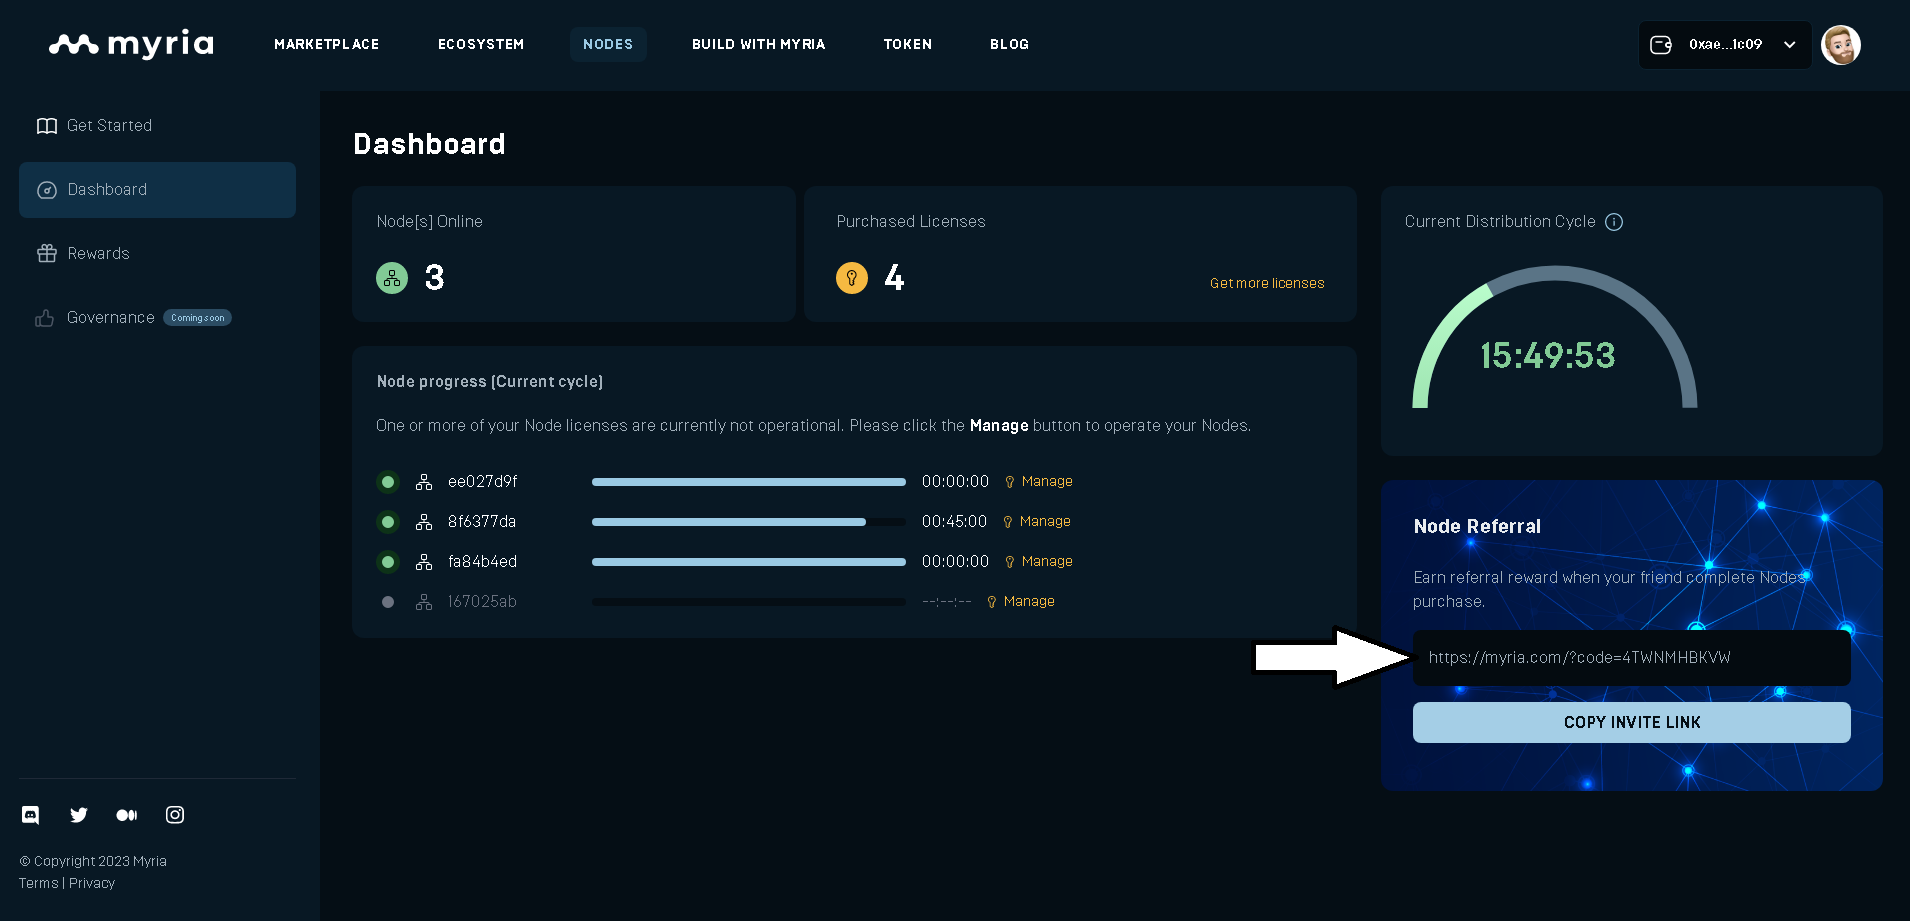Click progress bar of node ee027d9f
This screenshot has width=1910, height=921.
point(749,482)
